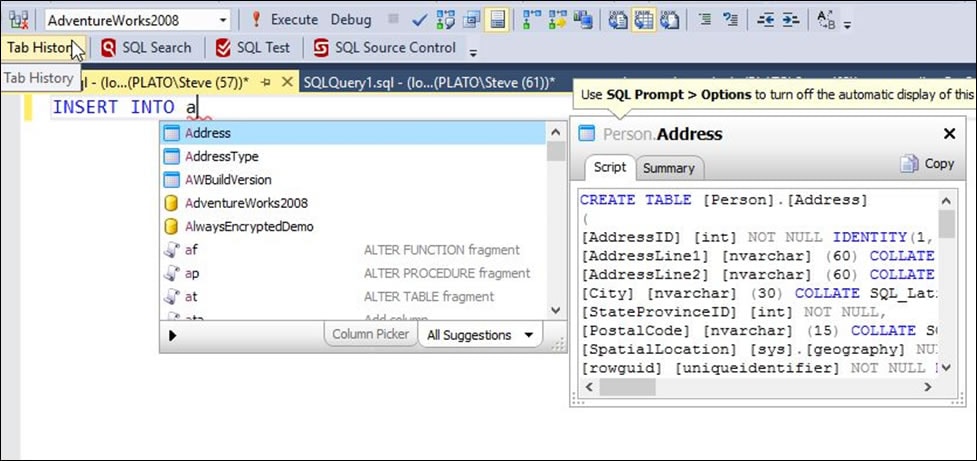Open the SQL Test tool

click(253, 47)
